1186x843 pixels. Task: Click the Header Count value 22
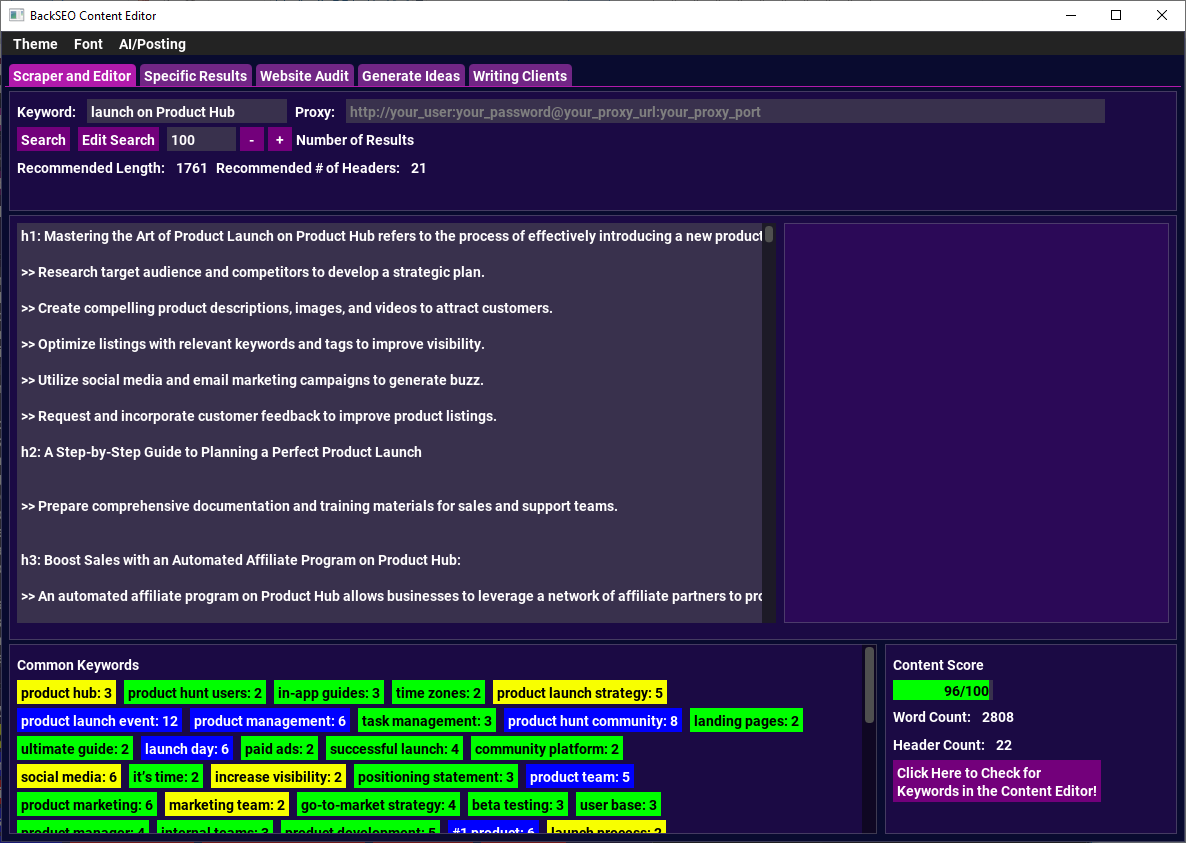pyautogui.click(x=1004, y=745)
